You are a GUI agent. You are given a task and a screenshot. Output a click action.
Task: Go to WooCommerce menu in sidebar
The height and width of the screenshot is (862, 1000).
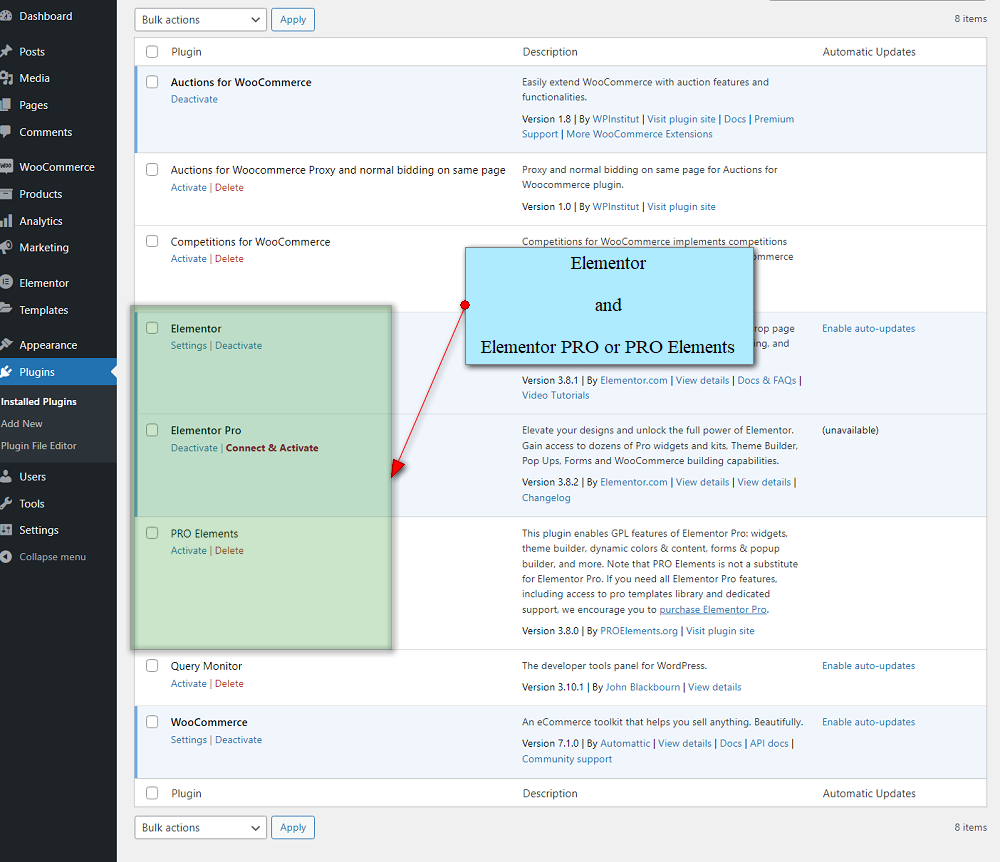[x=57, y=167]
